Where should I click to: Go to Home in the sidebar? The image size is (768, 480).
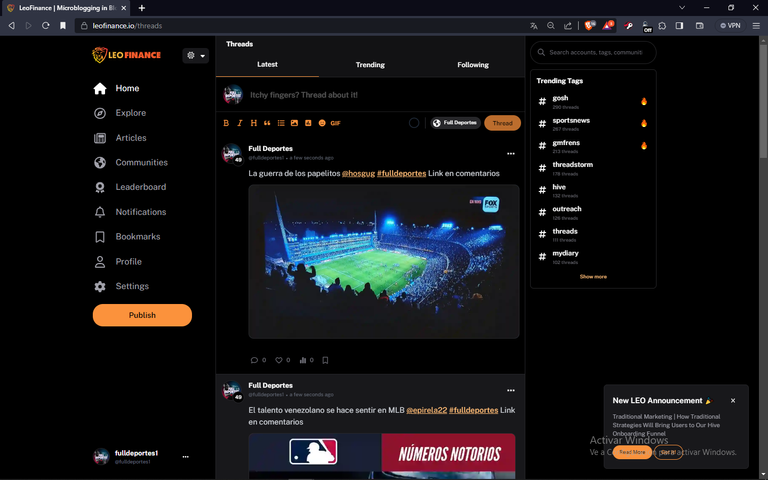pyautogui.click(x=117, y=88)
